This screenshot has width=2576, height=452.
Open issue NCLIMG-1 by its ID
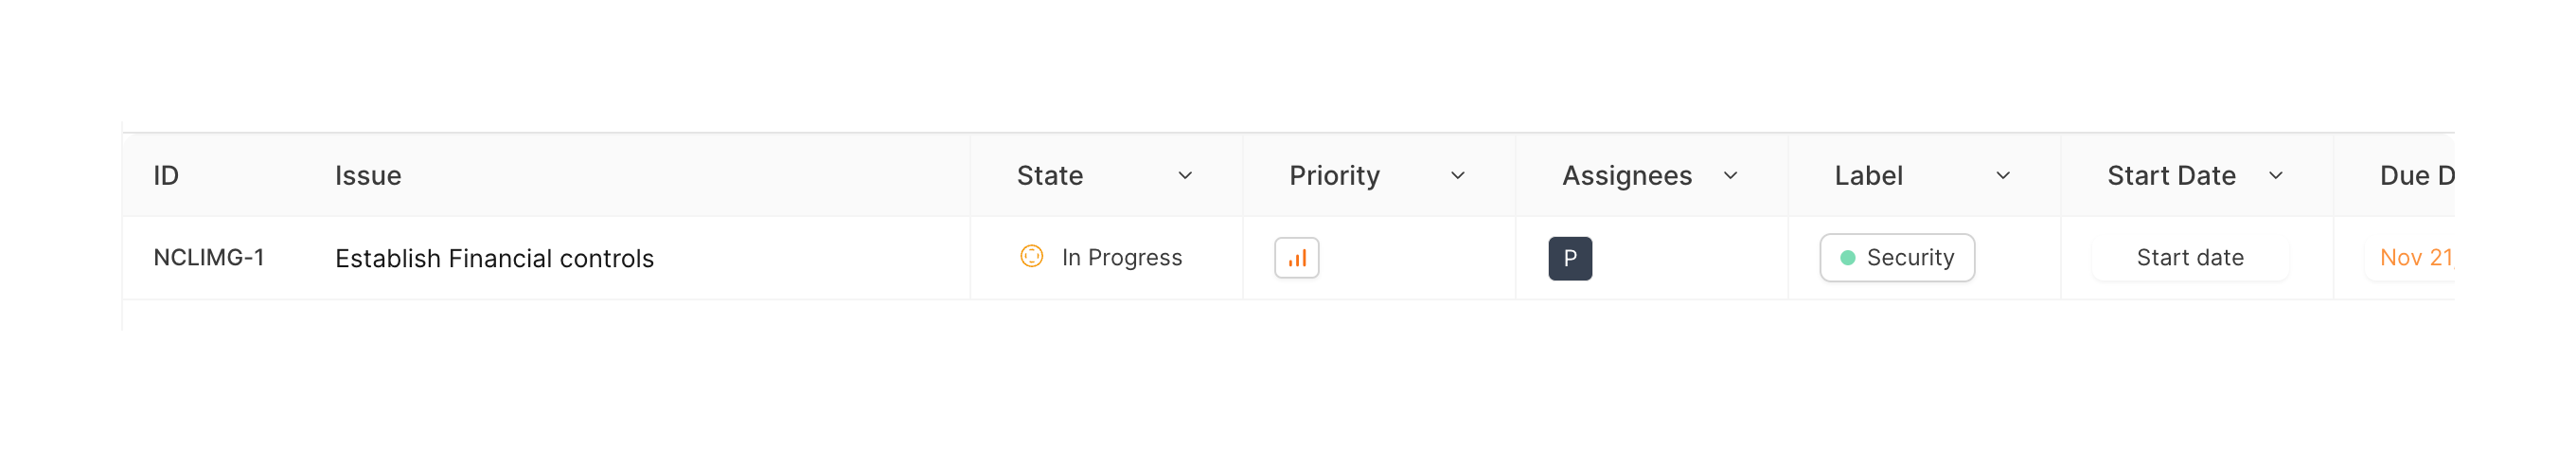[x=208, y=258]
